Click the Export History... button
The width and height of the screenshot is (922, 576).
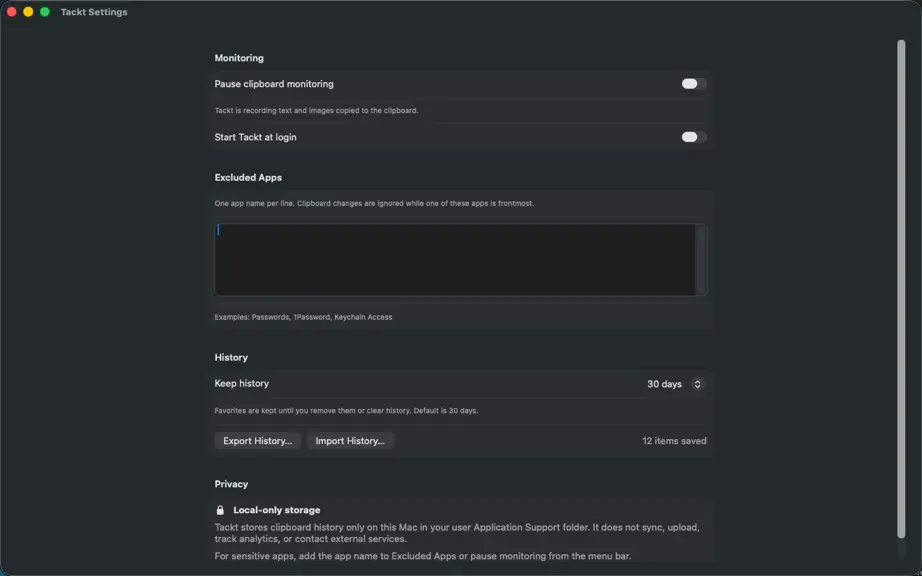point(258,441)
